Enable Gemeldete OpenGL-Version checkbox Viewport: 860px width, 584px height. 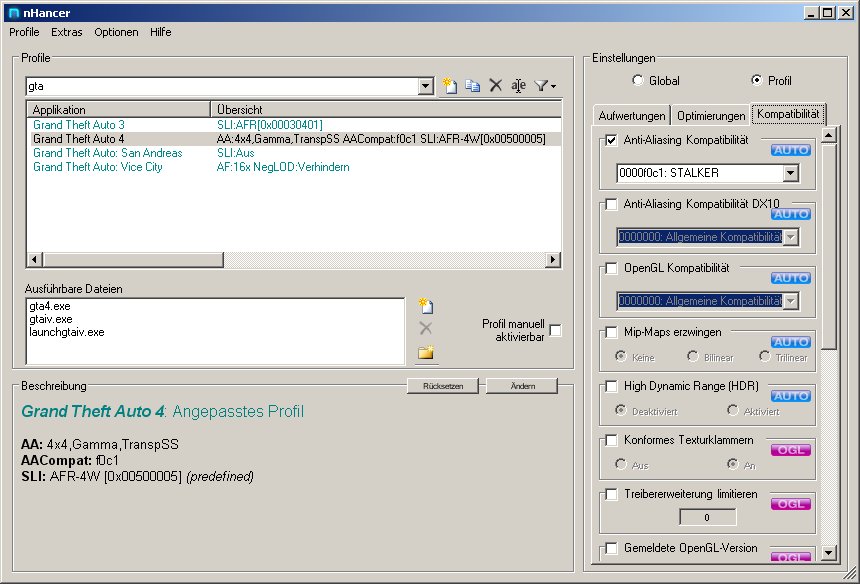[611, 548]
